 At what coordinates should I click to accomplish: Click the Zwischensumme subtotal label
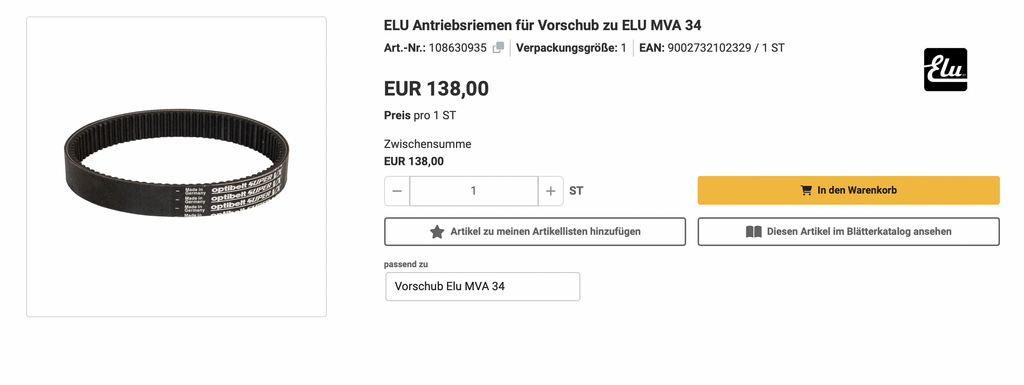pyautogui.click(x=427, y=144)
